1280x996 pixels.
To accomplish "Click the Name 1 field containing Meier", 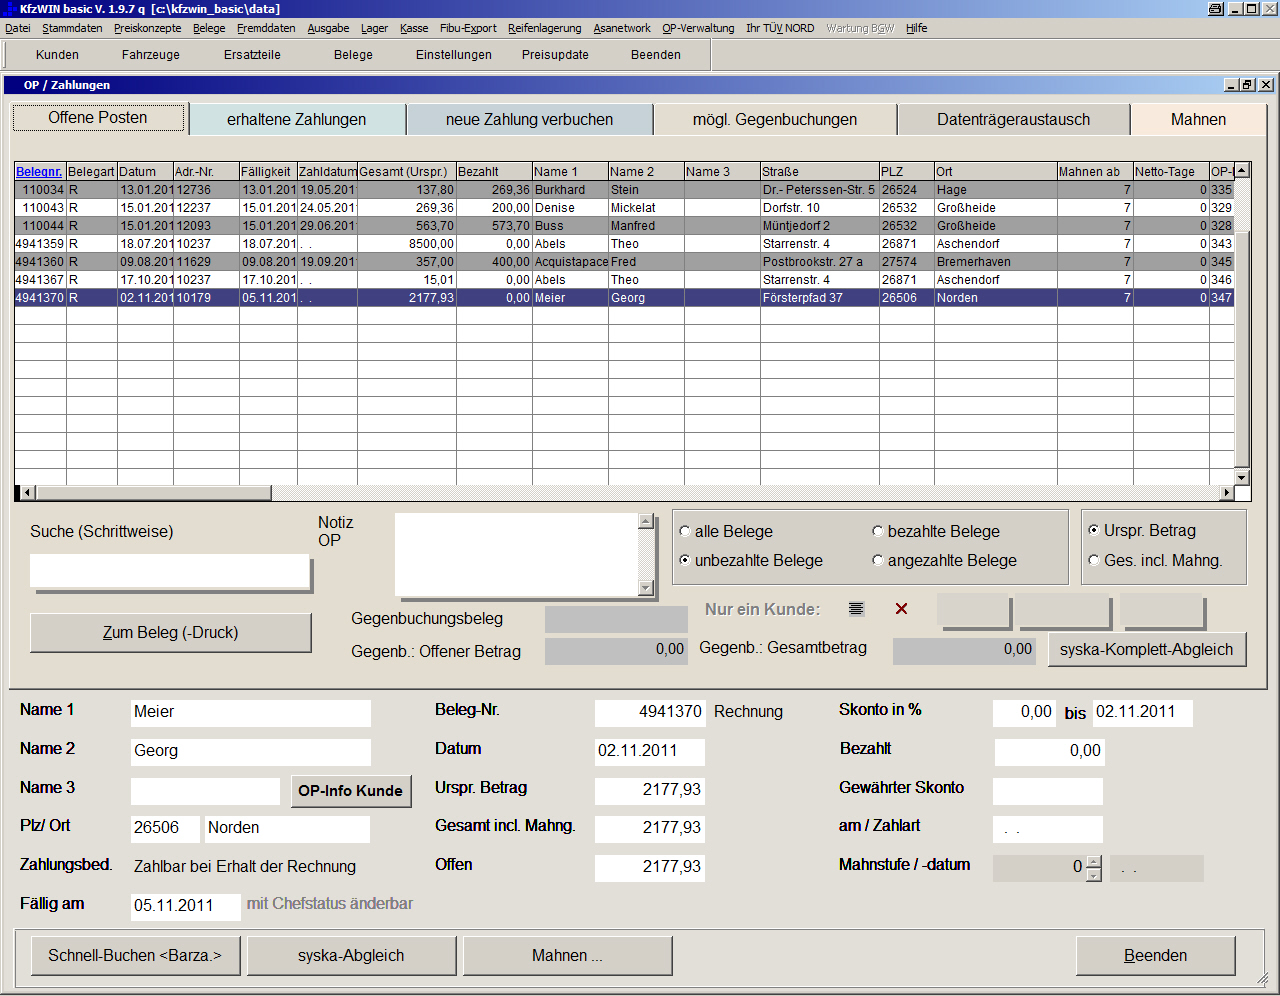I will point(251,712).
